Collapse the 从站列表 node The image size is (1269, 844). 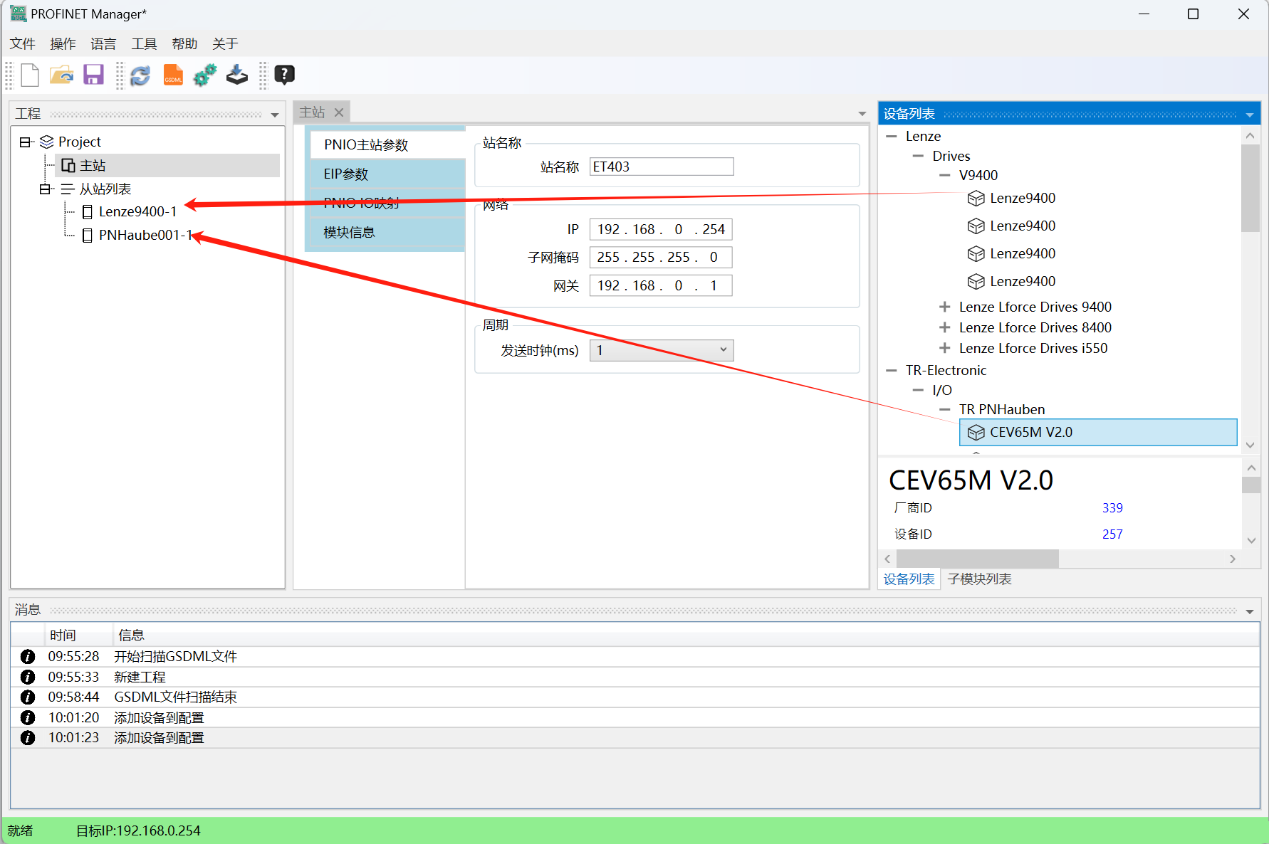click(46, 189)
